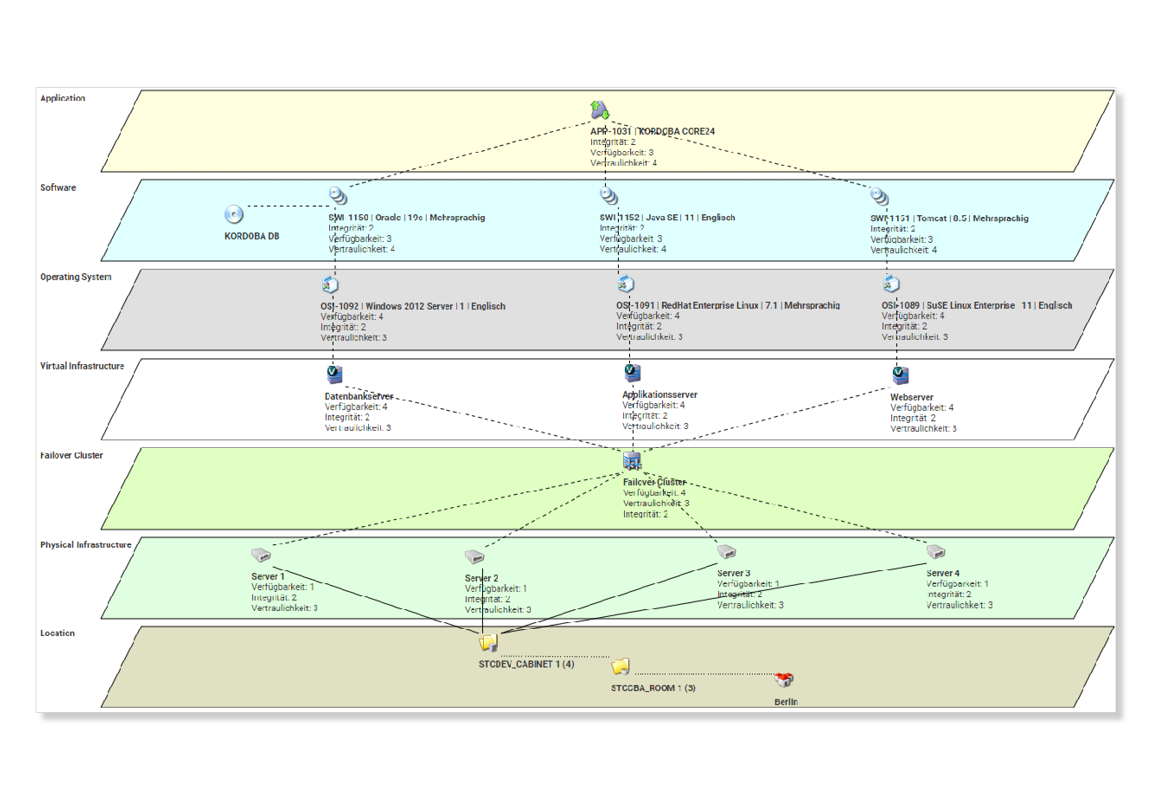Click the Virtual Infrastructure layer label
Image resolution: width=1152 pixels, height=800 pixels.
(x=82, y=366)
